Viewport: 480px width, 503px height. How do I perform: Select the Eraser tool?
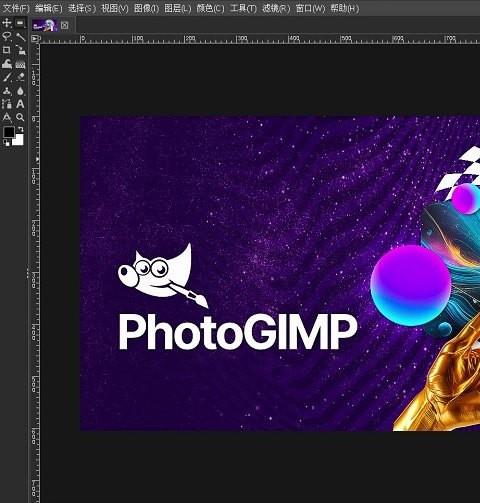pos(20,77)
